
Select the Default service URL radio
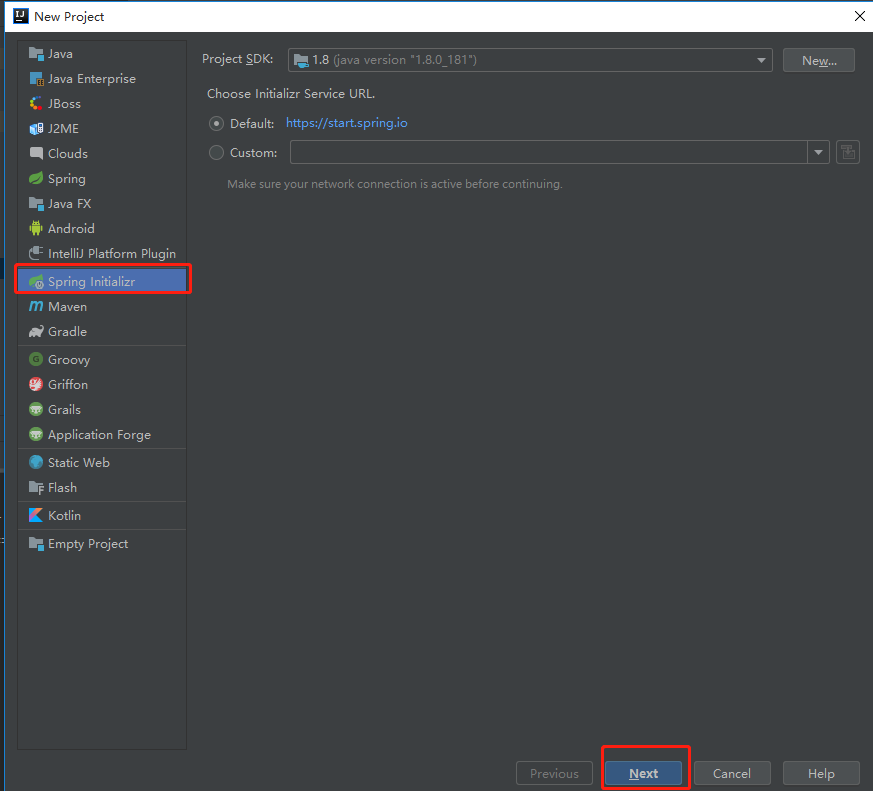(217, 124)
